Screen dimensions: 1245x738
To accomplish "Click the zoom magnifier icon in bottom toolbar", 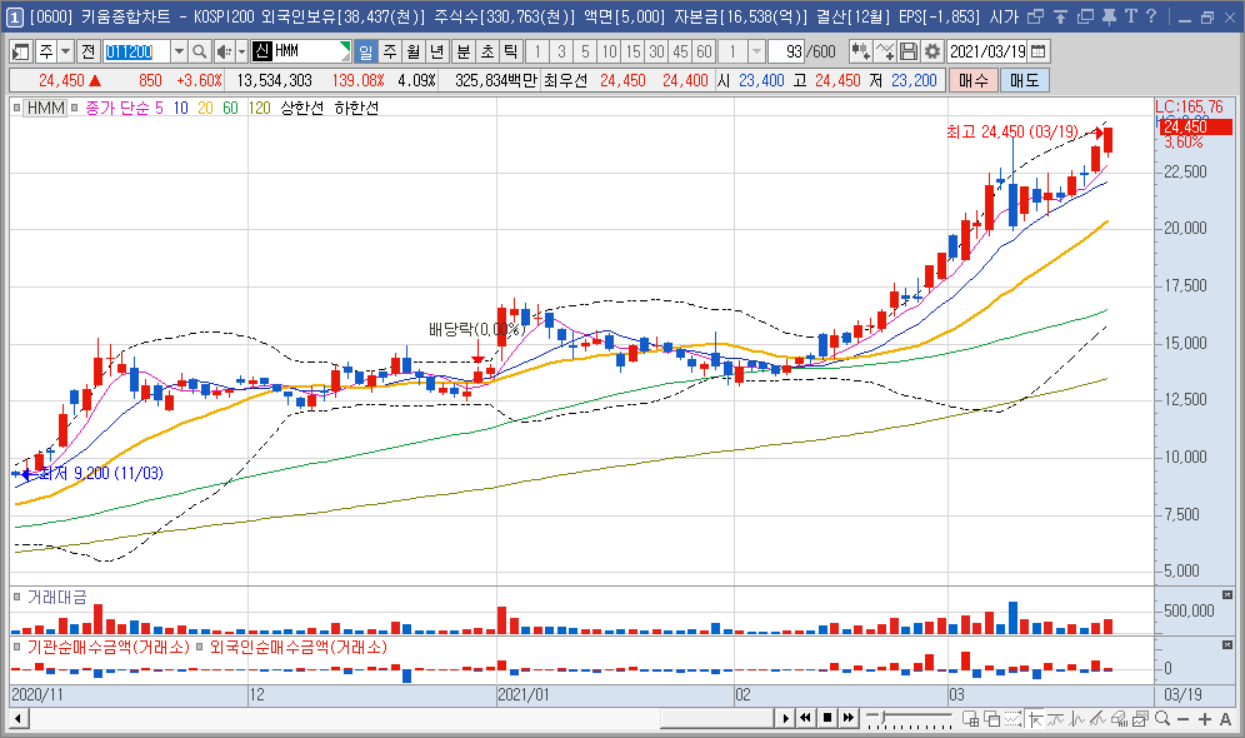I will pyautogui.click(x=1162, y=718).
